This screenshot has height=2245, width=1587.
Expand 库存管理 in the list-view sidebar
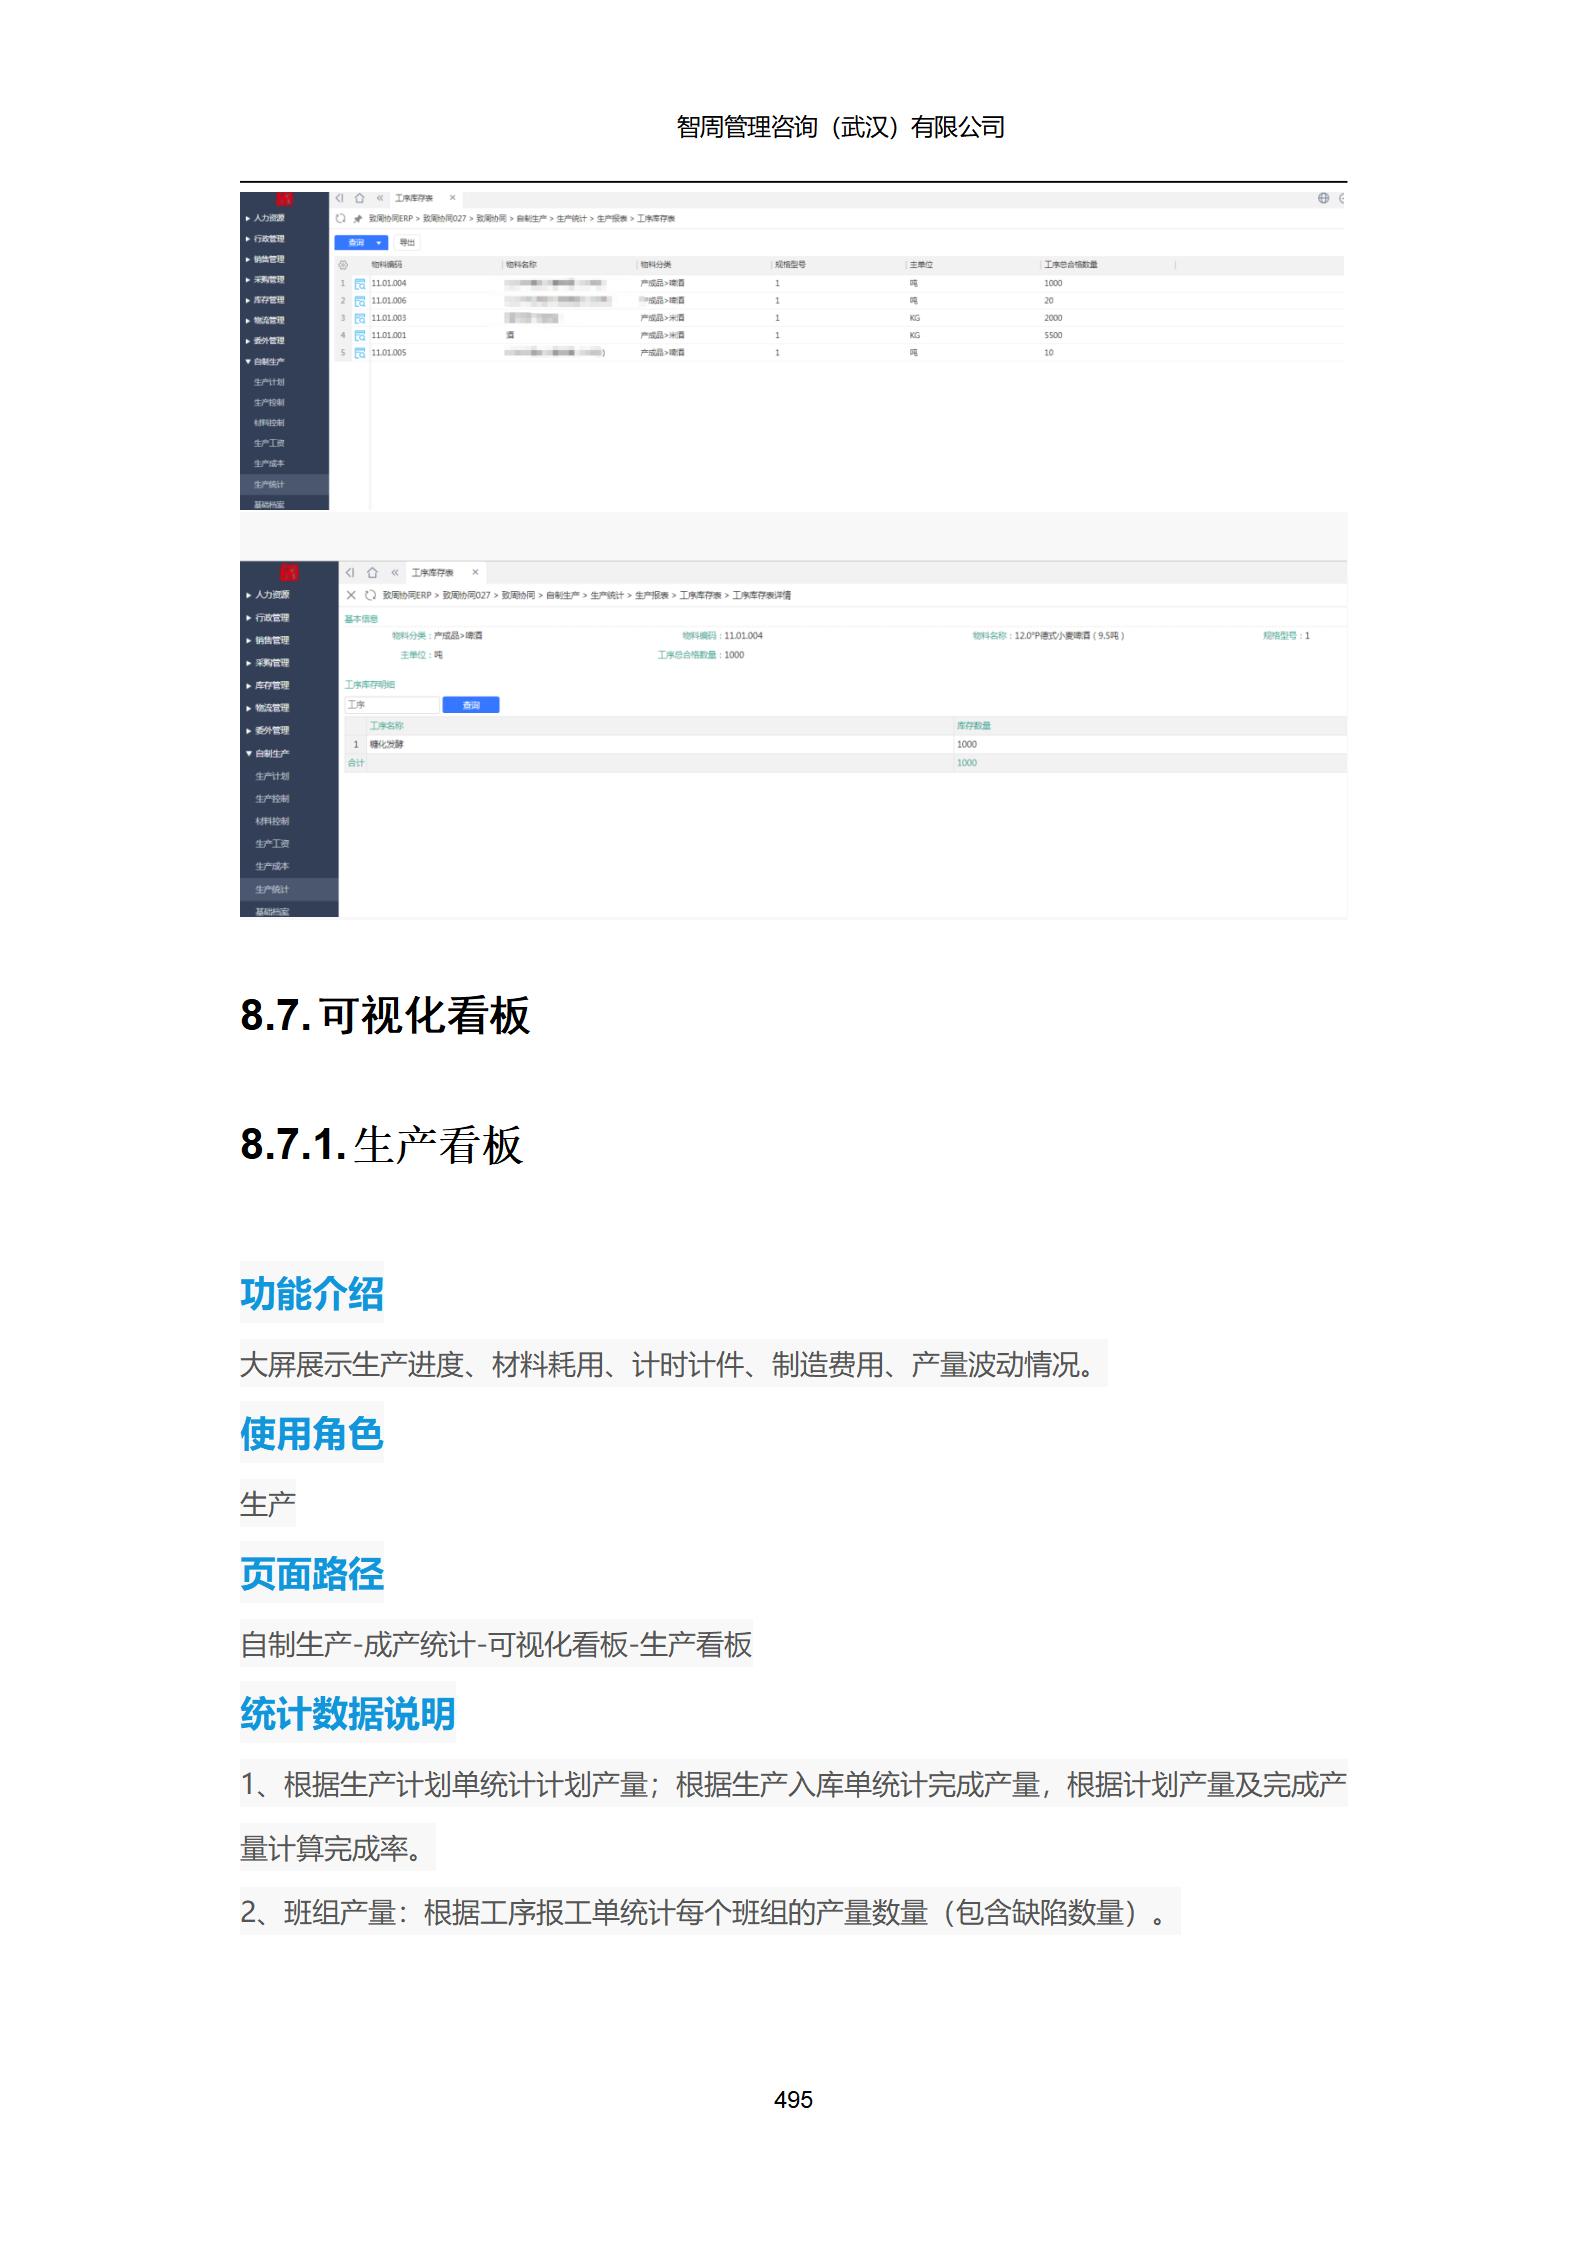point(266,300)
